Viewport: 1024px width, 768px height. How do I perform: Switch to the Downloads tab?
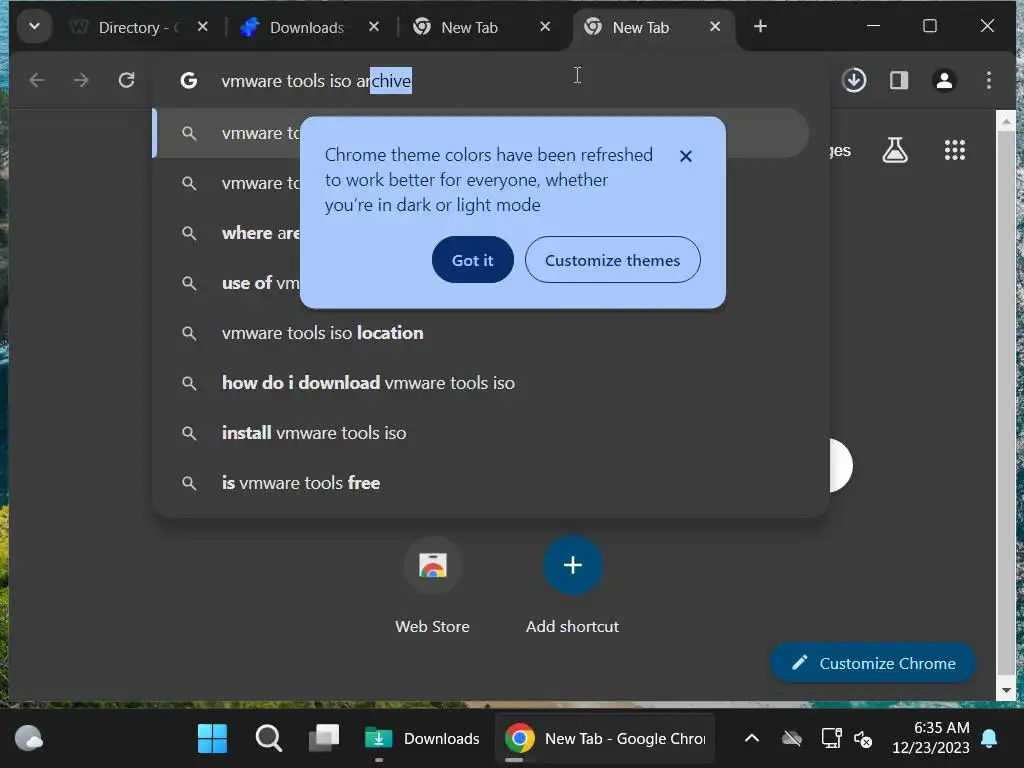pos(308,27)
